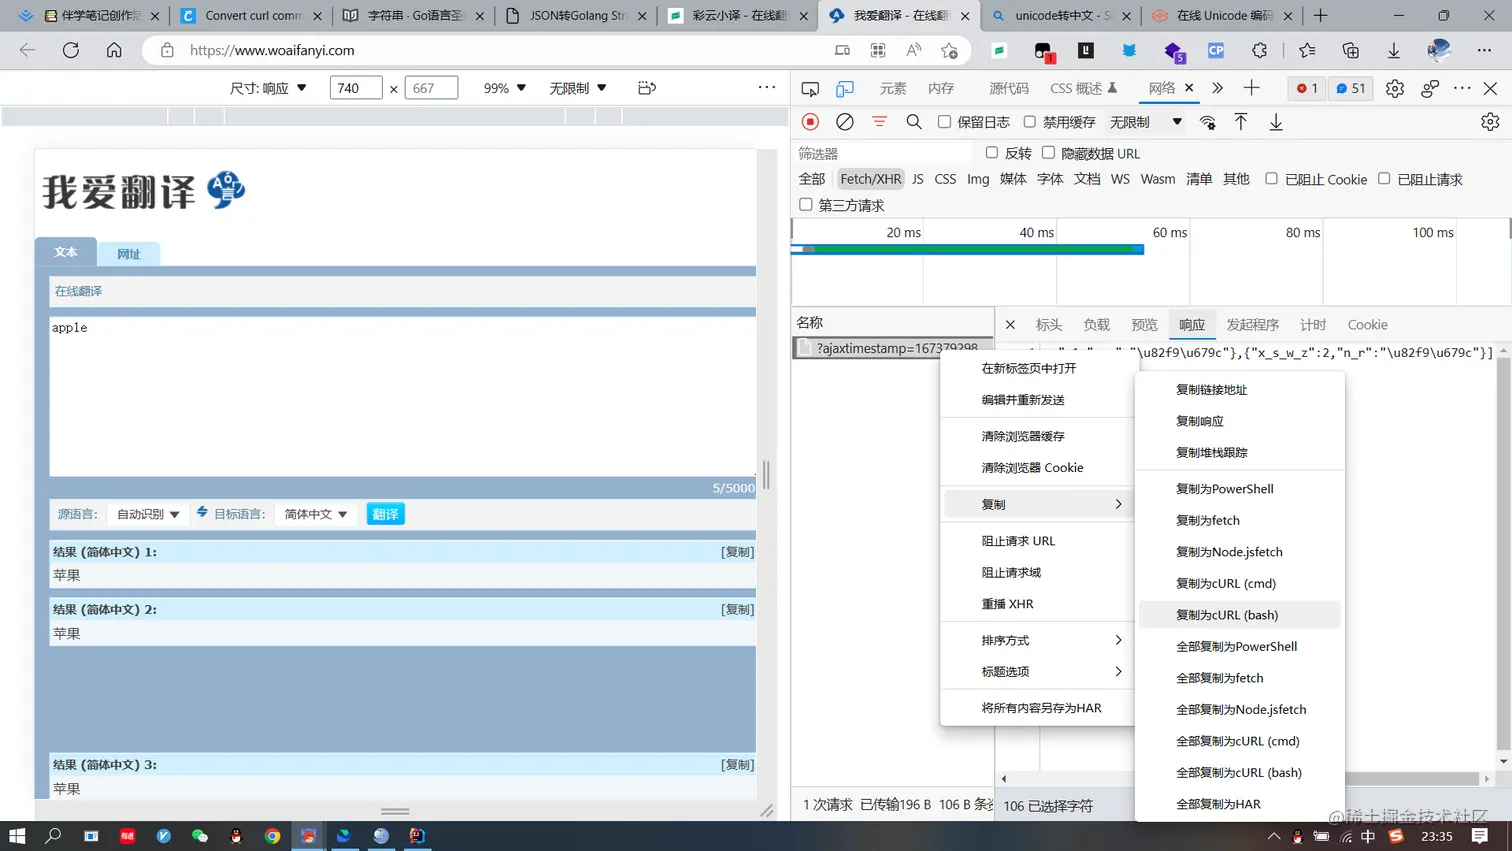Viewport: 1512px width, 851px height.
Task: Add this page to favorites star icon
Action: pyautogui.click(x=949, y=50)
